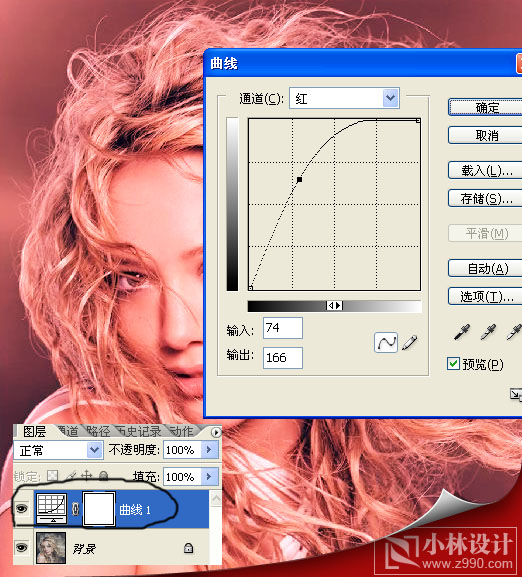Screen dimensions: 522x577
Task: Click the 取消 button
Action: (x=485, y=135)
